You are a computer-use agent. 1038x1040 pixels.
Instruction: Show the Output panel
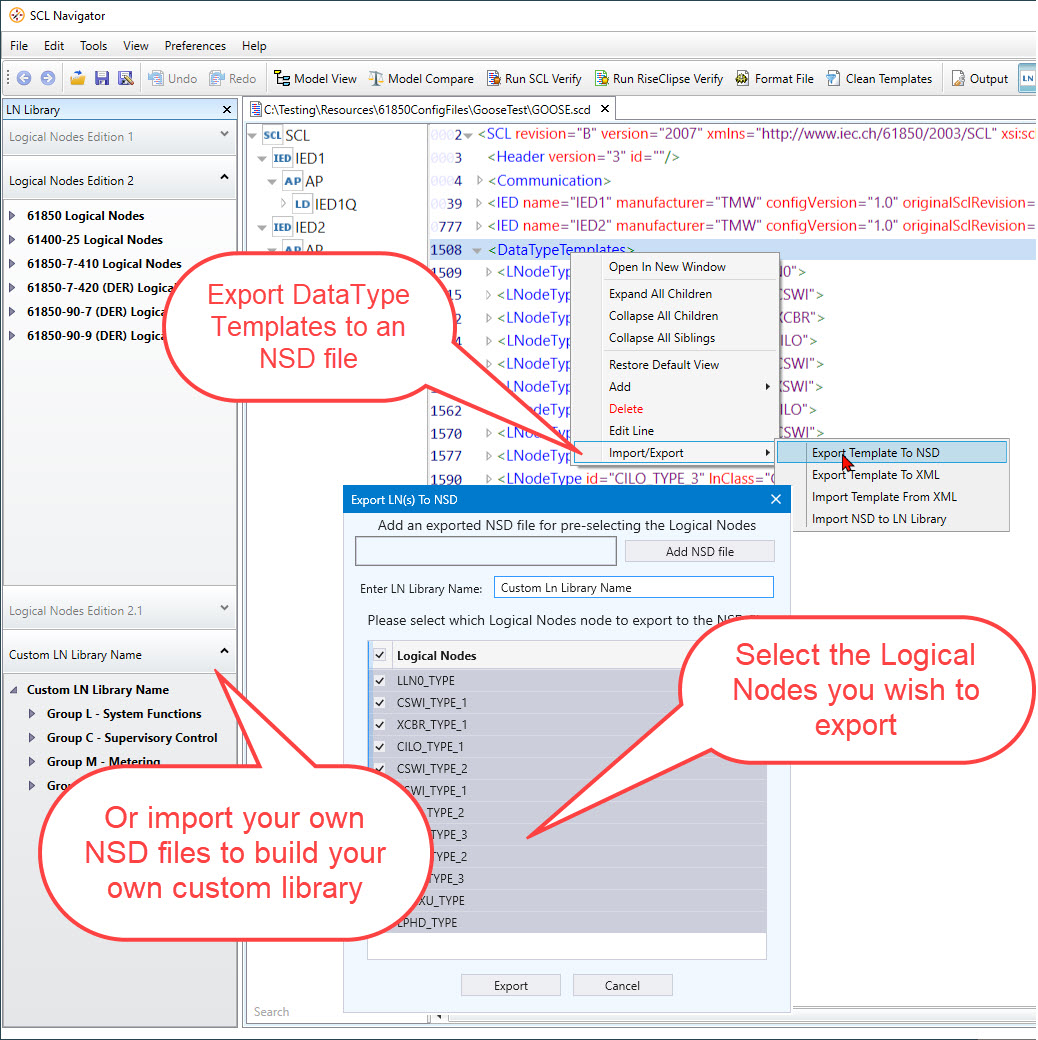958,78
